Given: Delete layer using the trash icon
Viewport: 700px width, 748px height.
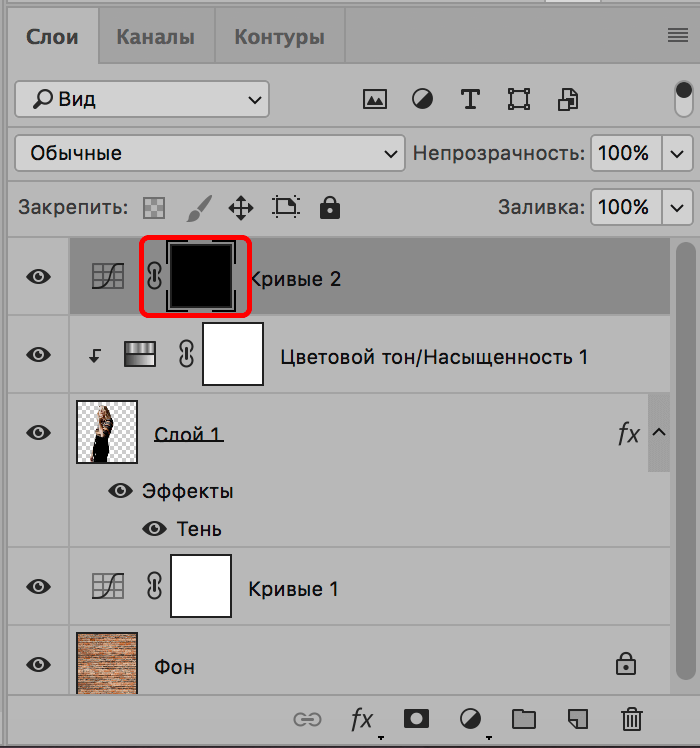Looking at the screenshot, I should [x=631, y=718].
